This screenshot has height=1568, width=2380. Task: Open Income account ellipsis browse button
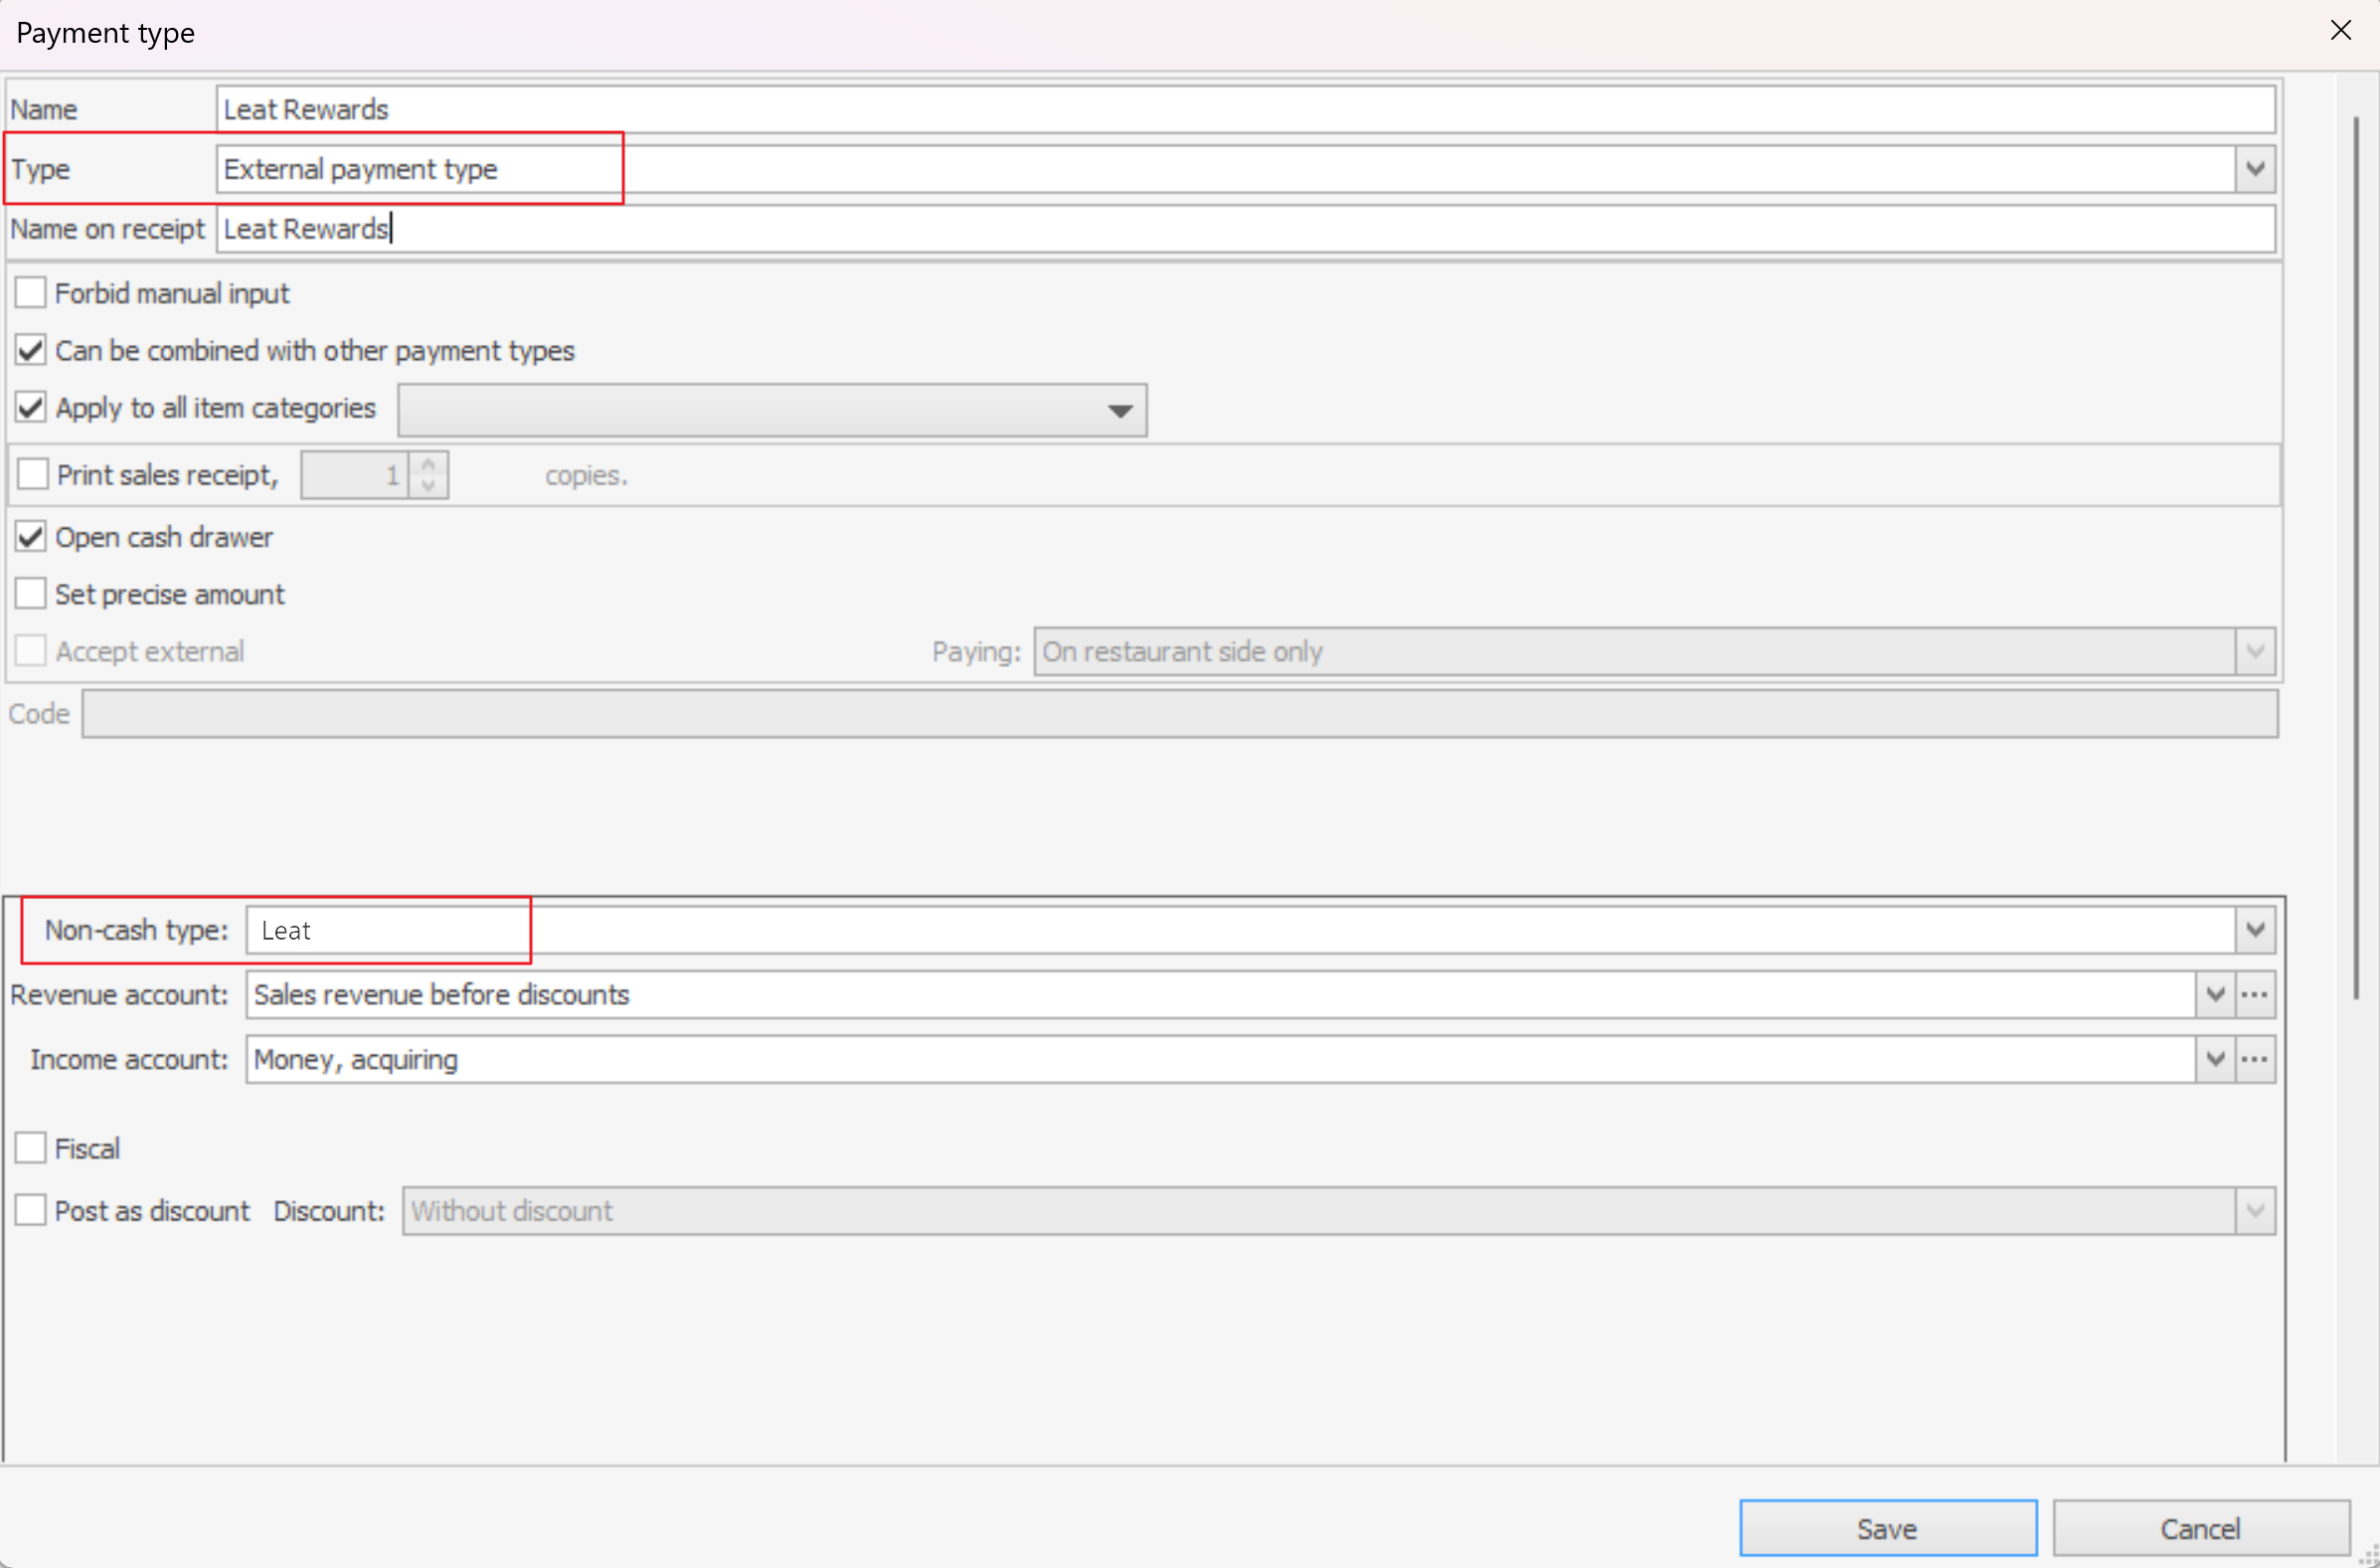click(x=2254, y=1059)
